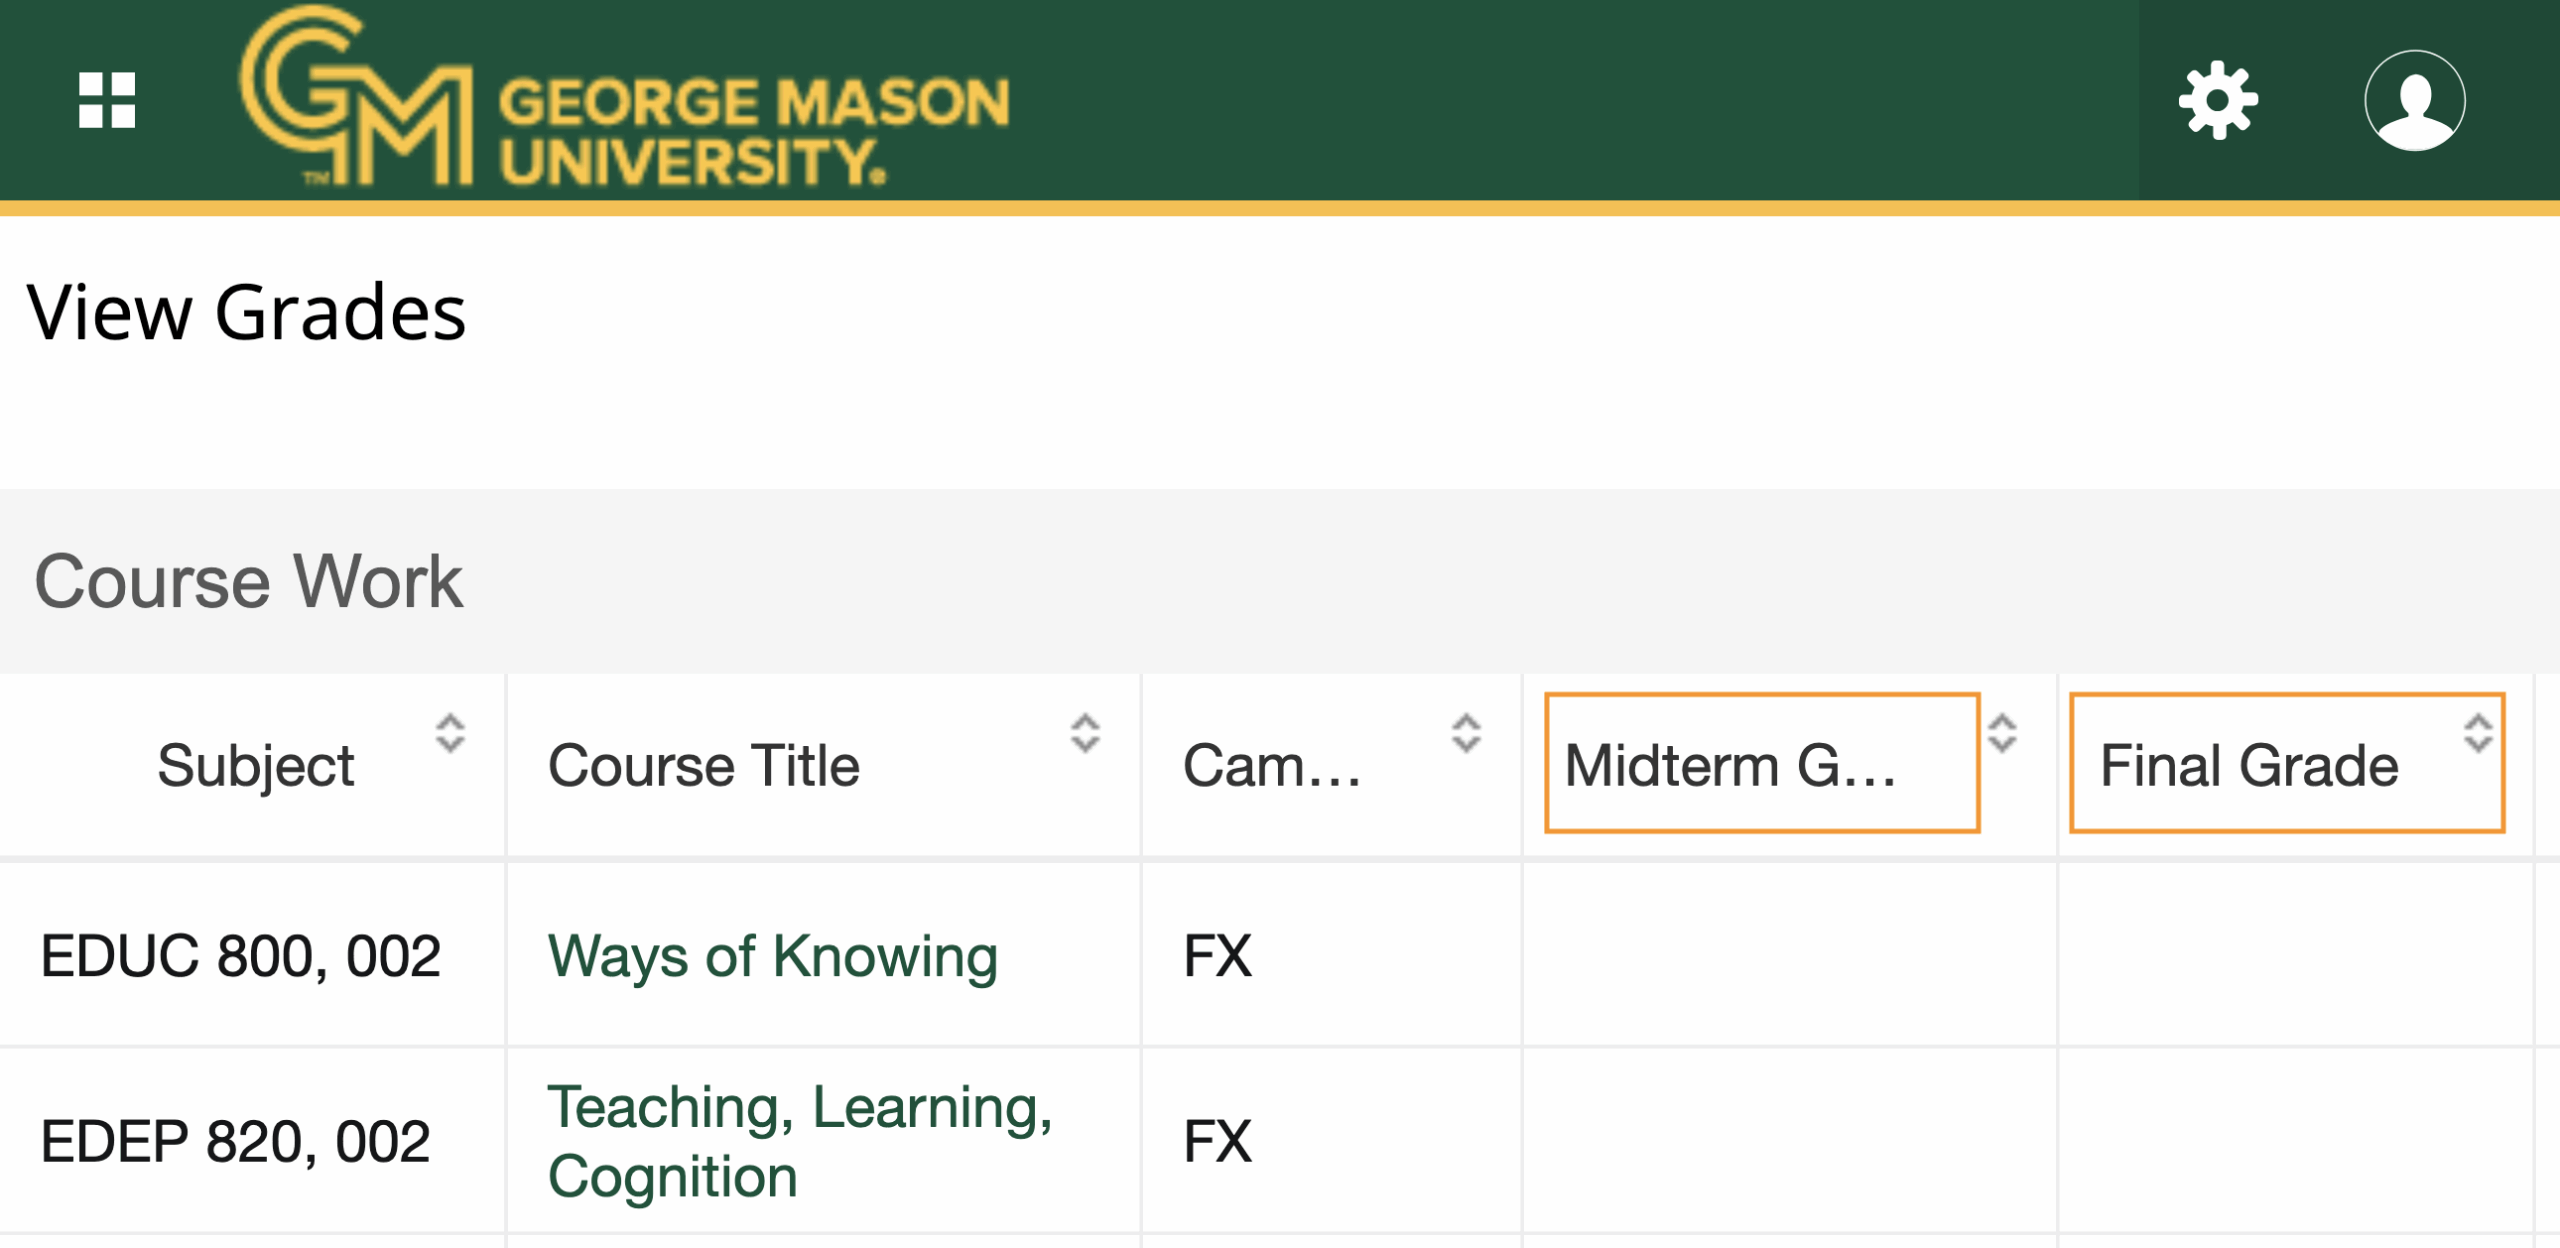The image size is (2560, 1248).
Task: Sort by the Final Grade column arrows
Action: (x=2478, y=733)
